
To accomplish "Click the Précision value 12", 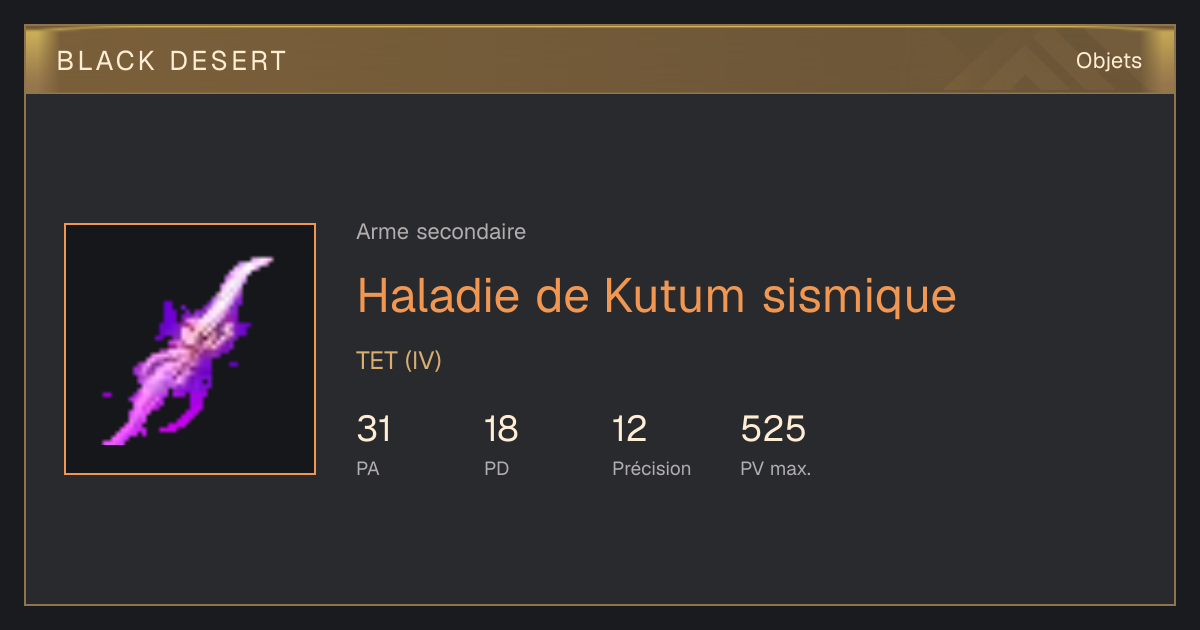I will tap(630, 430).
